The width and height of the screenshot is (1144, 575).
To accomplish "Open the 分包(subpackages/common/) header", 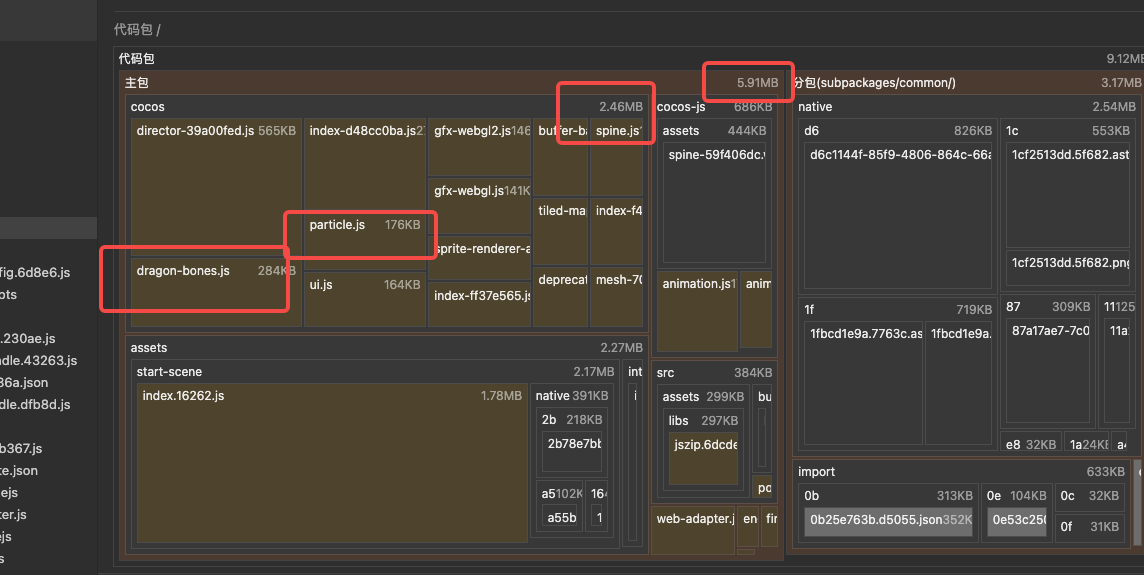I will coord(966,82).
